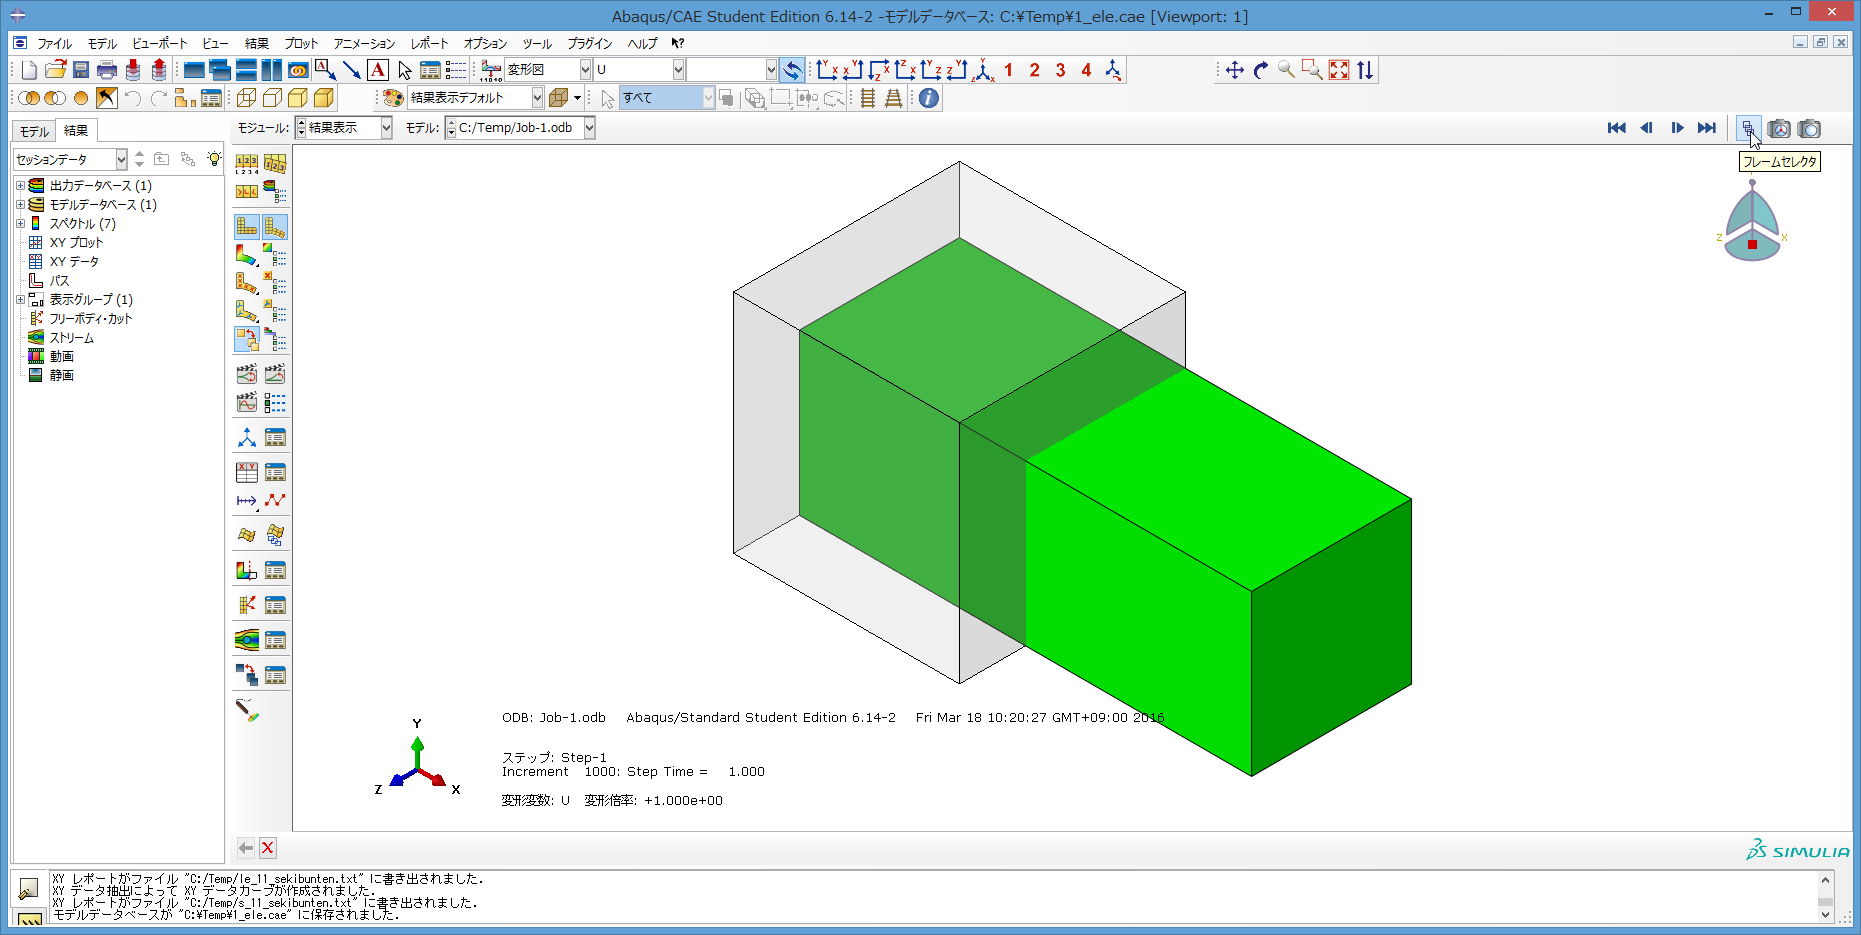Open the 変形図 field output dropdown
The image size is (1861, 935).
[x=586, y=70]
